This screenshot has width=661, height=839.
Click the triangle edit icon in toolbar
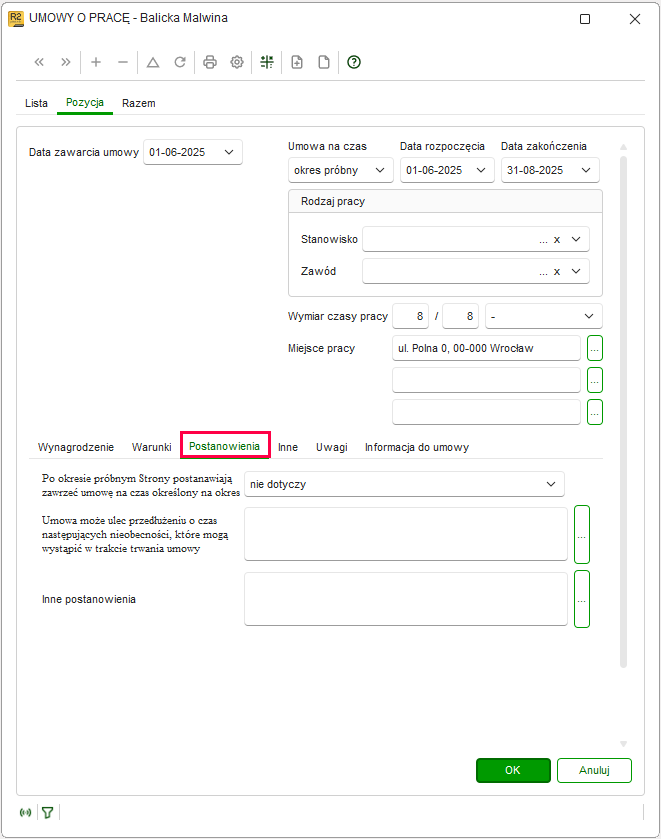click(x=153, y=62)
